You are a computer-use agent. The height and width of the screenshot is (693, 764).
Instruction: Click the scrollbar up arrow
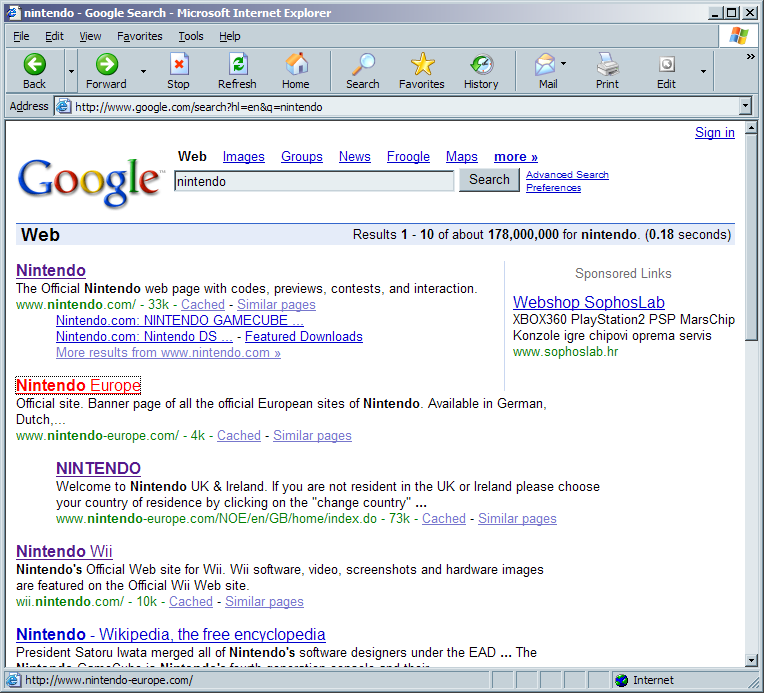tap(751, 128)
